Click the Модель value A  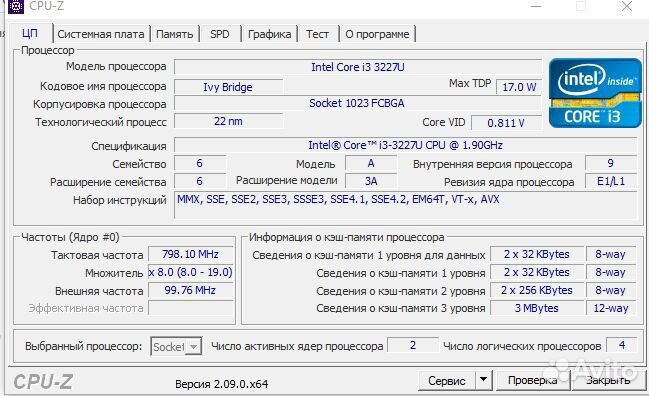(371, 163)
